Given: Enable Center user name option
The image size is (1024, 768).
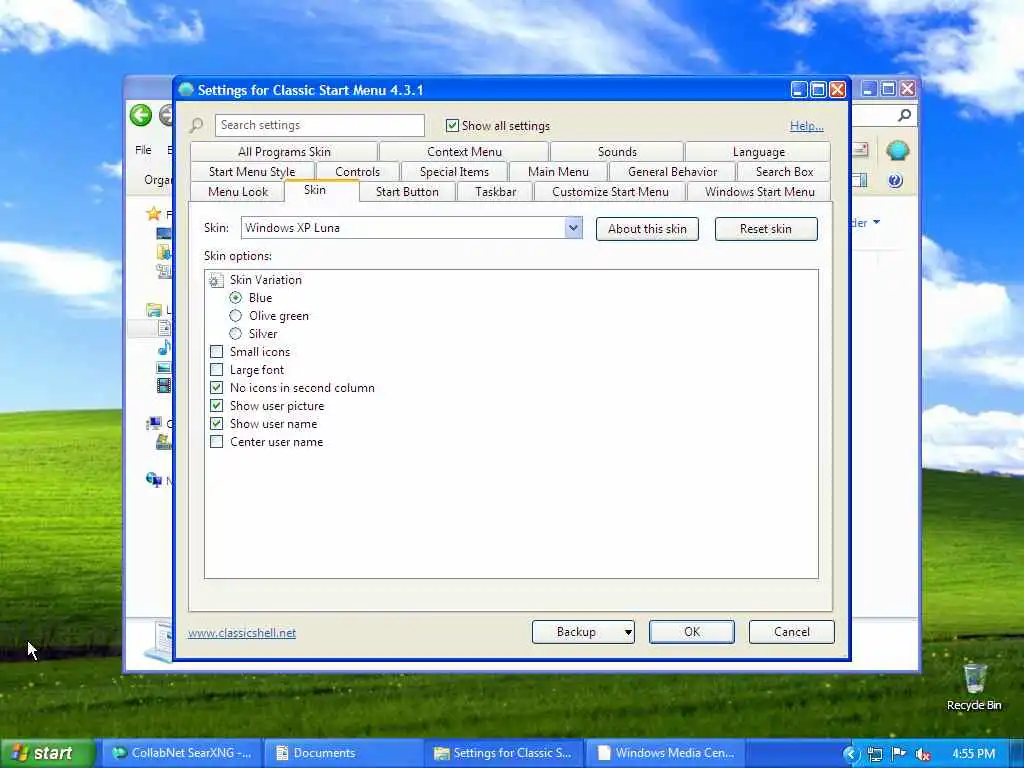Looking at the screenshot, I should click(216, 442).
